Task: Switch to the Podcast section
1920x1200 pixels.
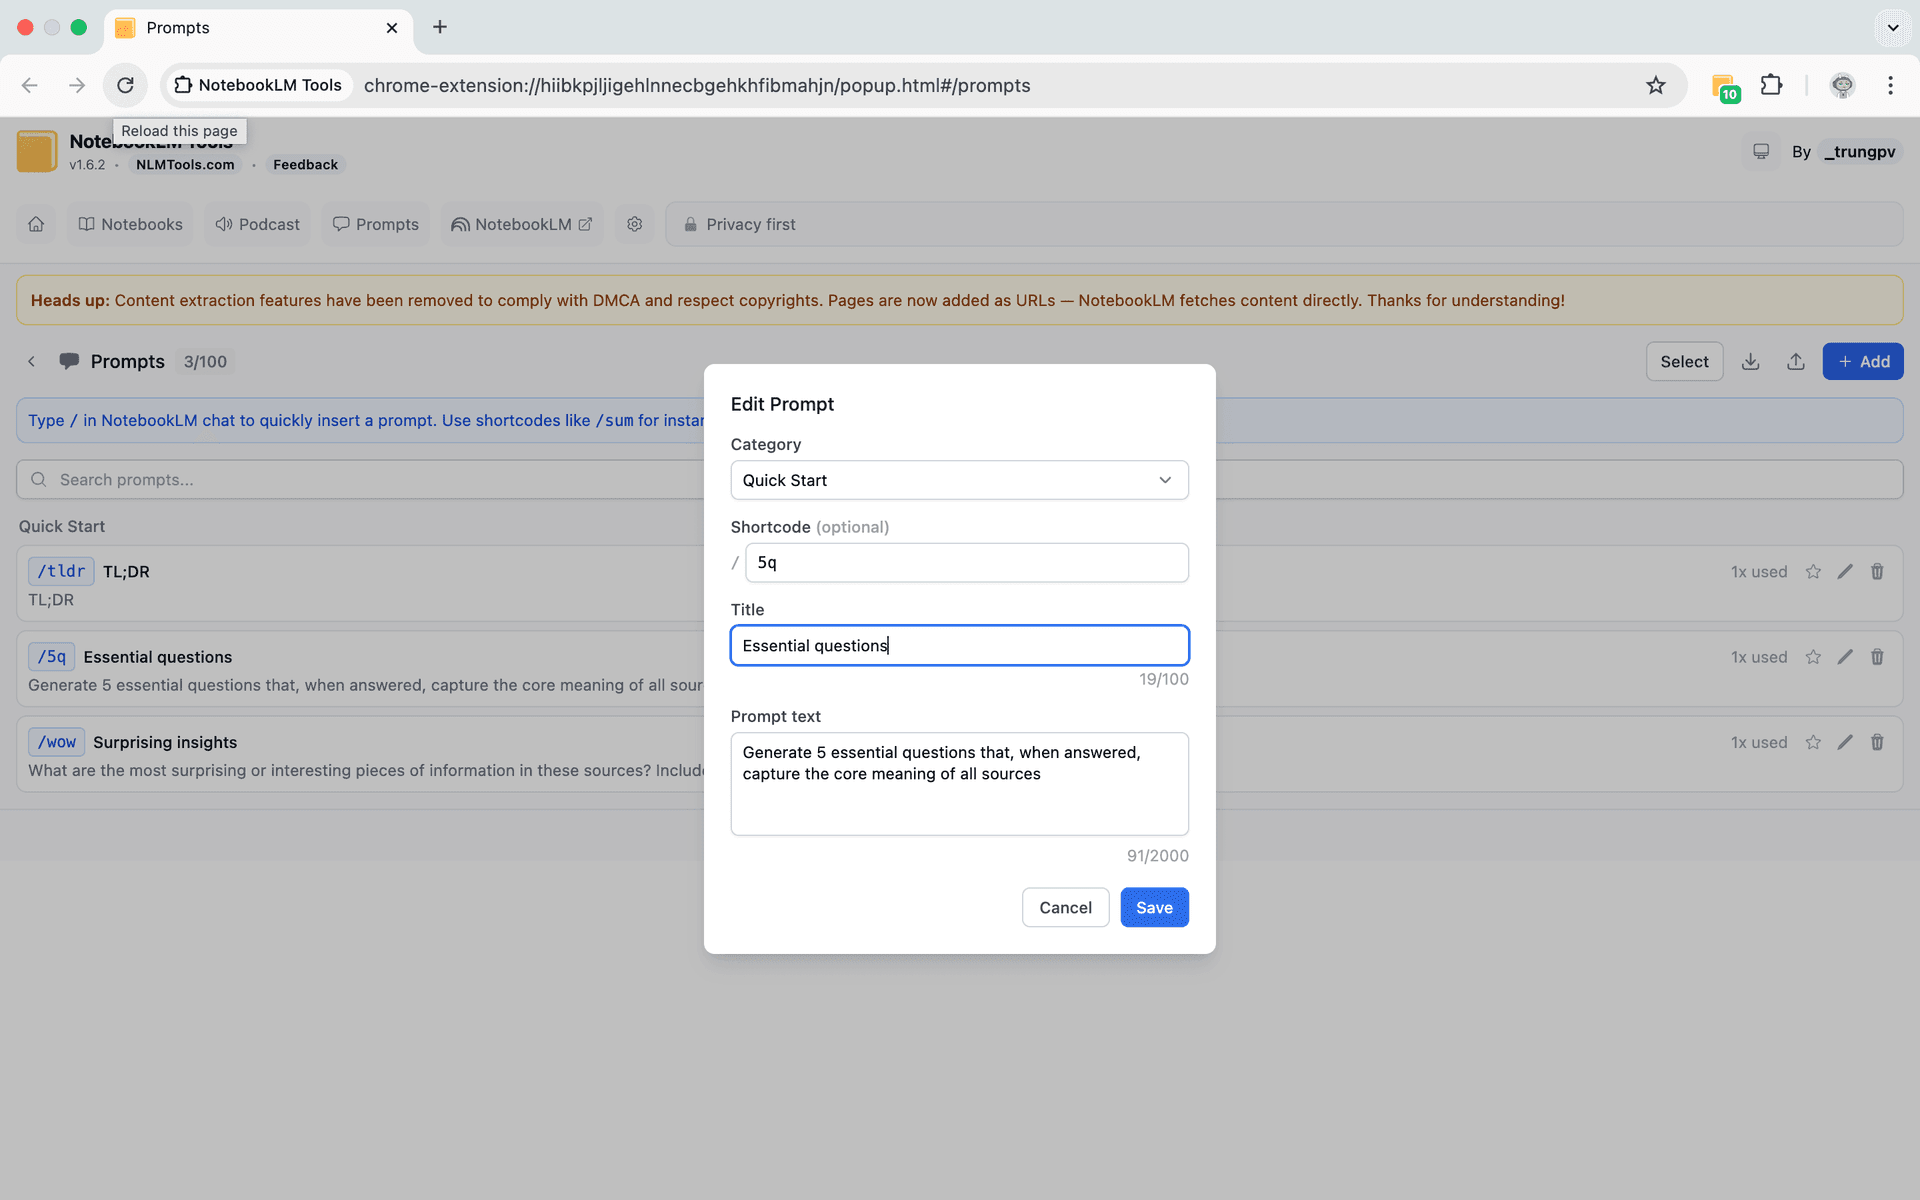Action: click(257, 224)
